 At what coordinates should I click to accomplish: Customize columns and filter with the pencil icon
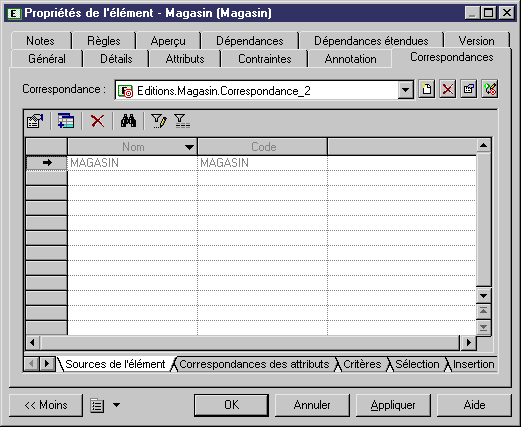[159, 121]
